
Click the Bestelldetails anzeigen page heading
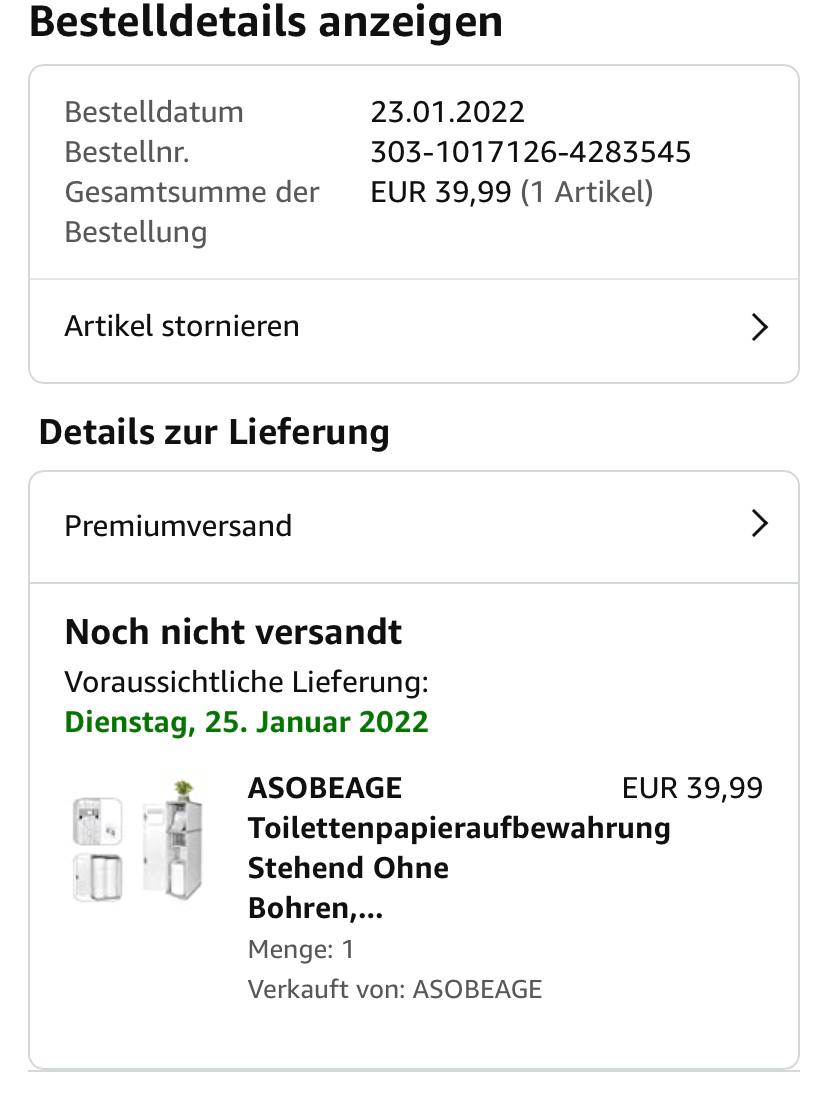pos(265,22)
